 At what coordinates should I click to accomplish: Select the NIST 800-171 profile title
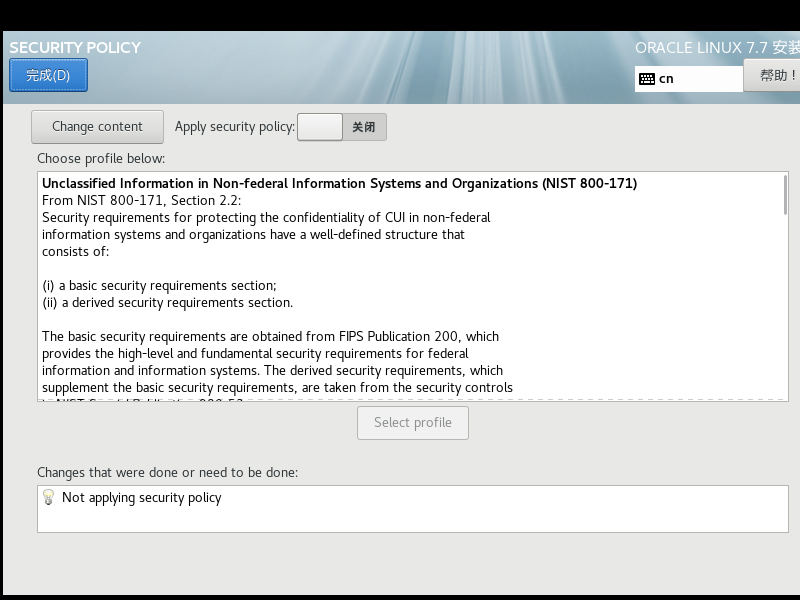(339, 183)
